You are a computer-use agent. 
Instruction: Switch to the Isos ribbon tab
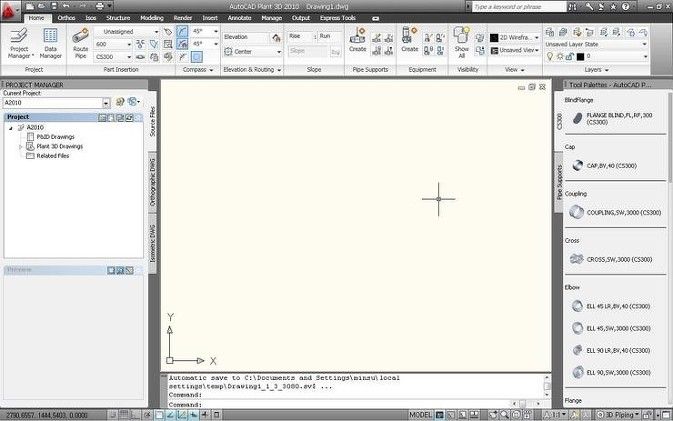pos(91,18)
